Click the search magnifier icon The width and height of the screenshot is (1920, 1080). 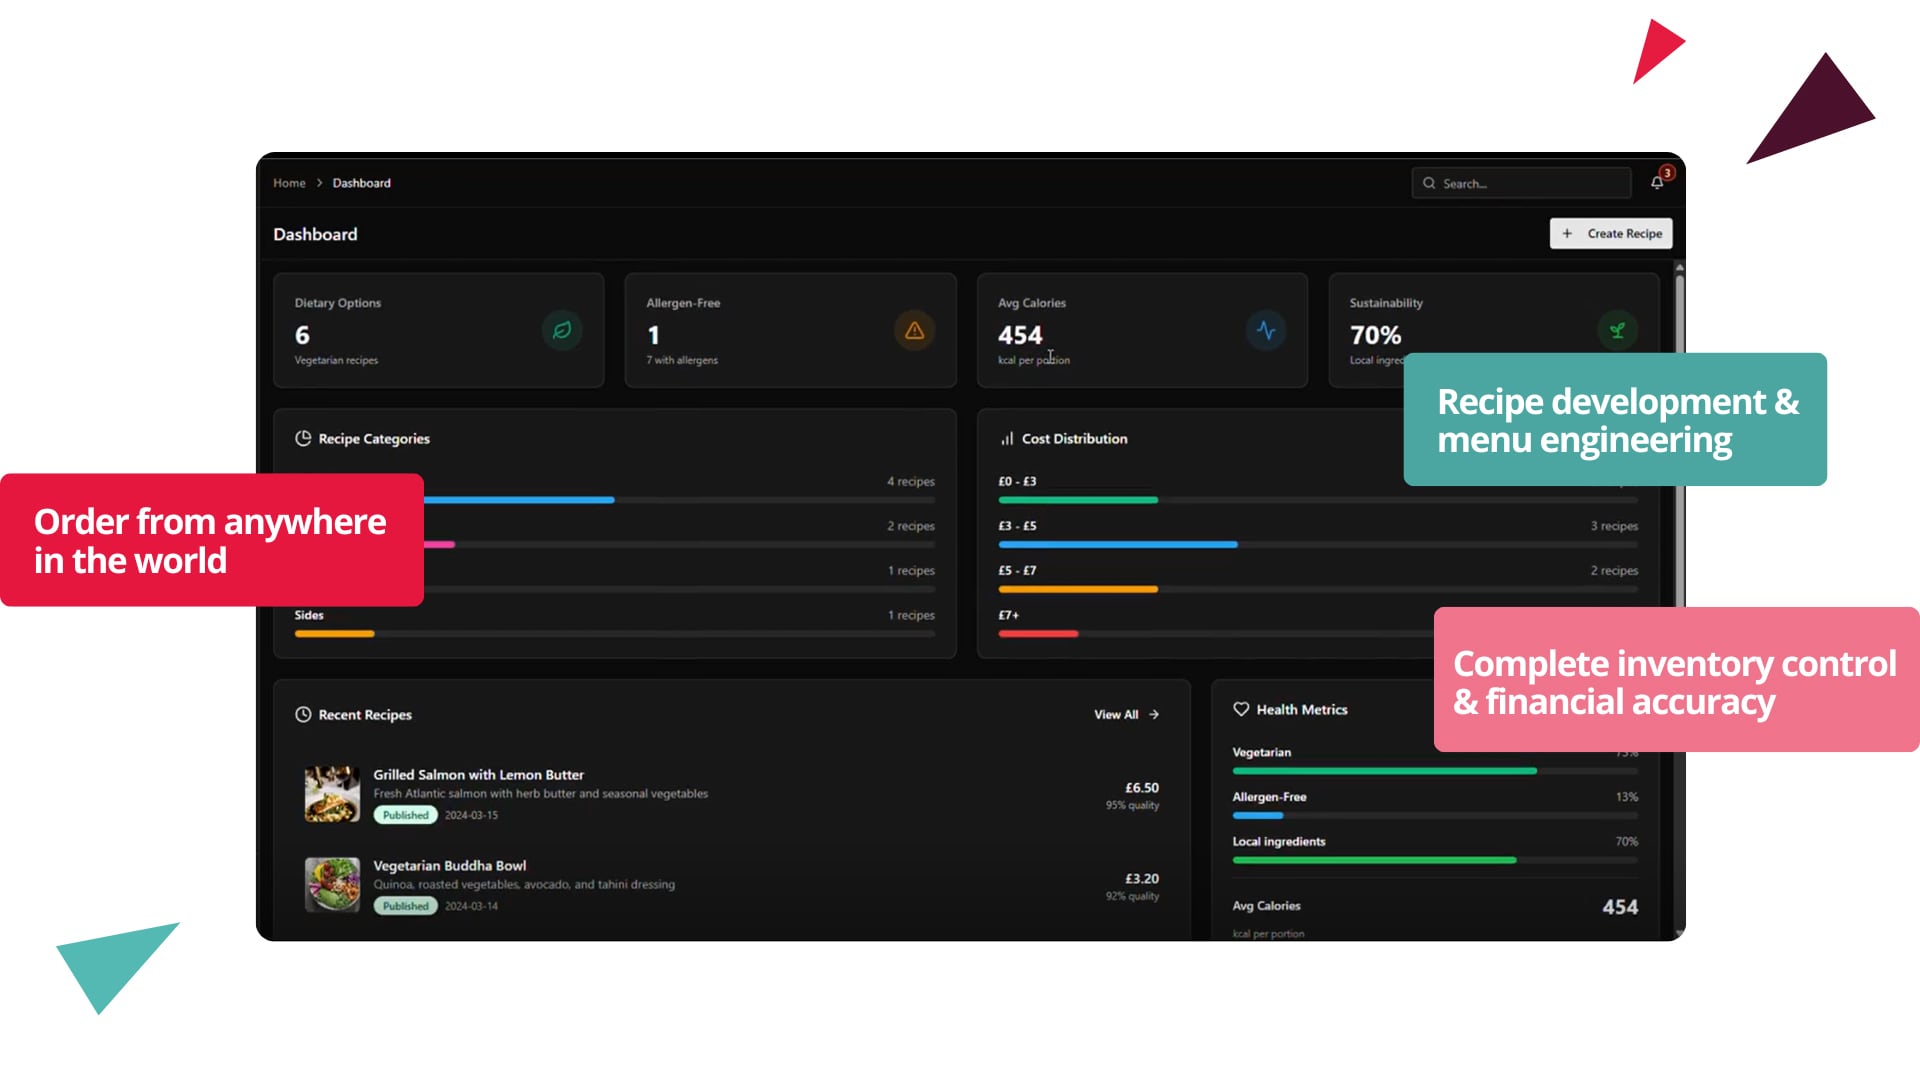[1430, 182]
